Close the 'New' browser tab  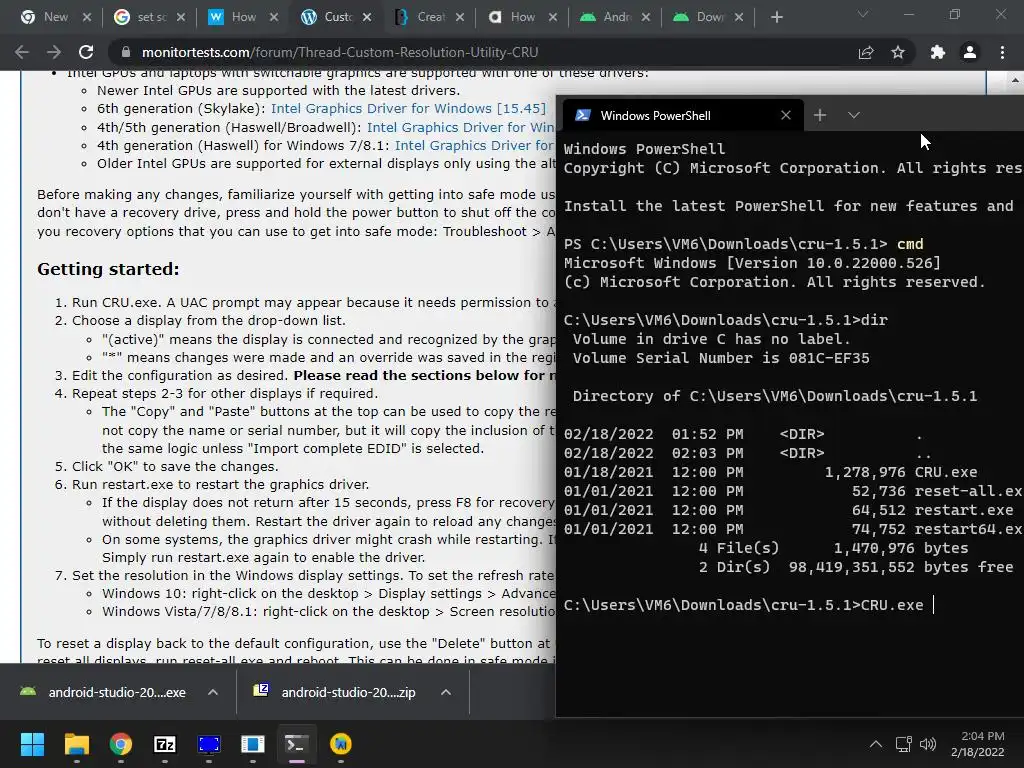tap(87, 17)
